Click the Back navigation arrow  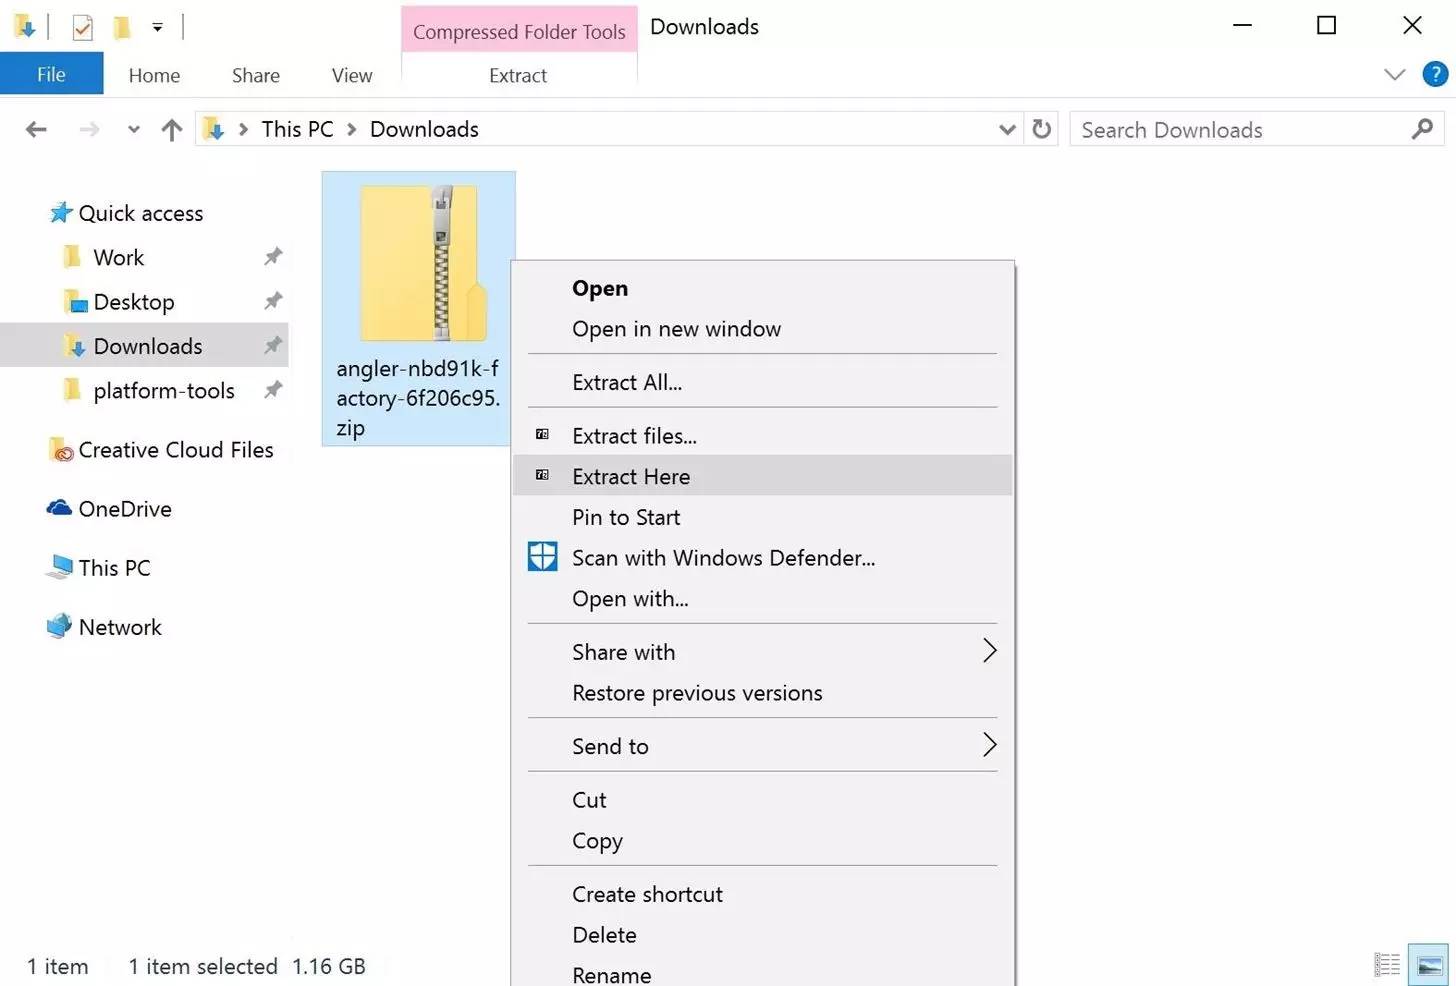[x=36, y=129]
